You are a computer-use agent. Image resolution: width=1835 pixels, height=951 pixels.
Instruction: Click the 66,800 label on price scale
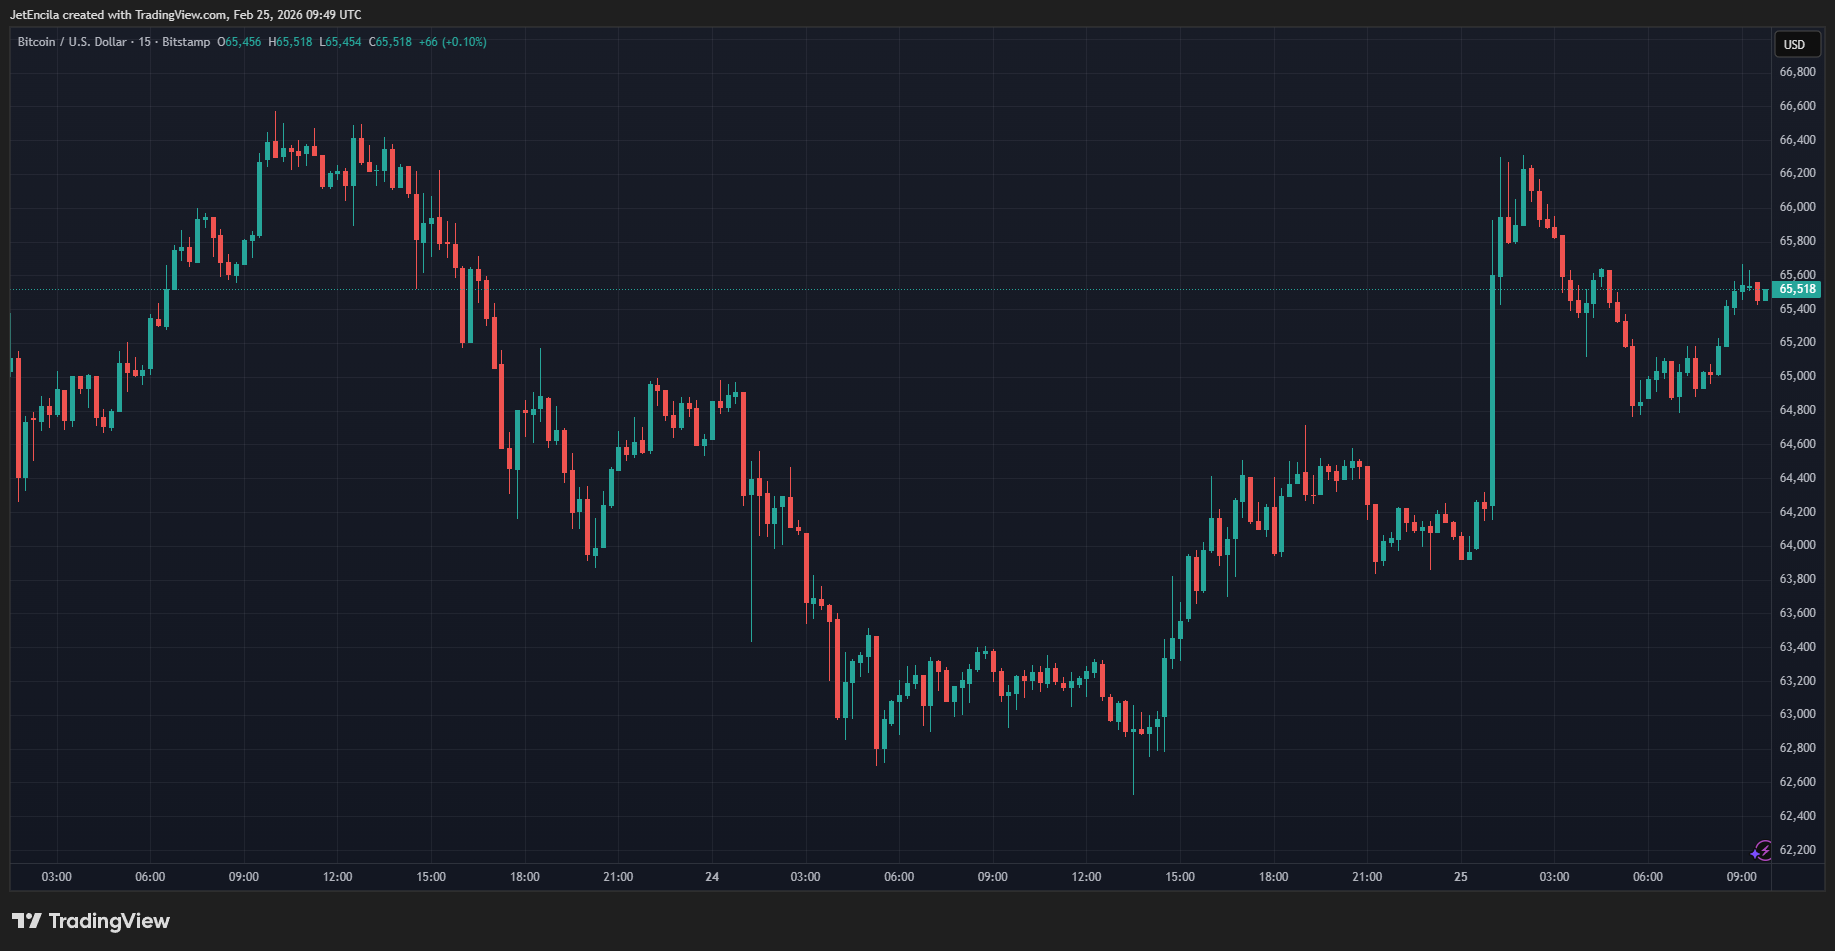(x=1797, y=72)
